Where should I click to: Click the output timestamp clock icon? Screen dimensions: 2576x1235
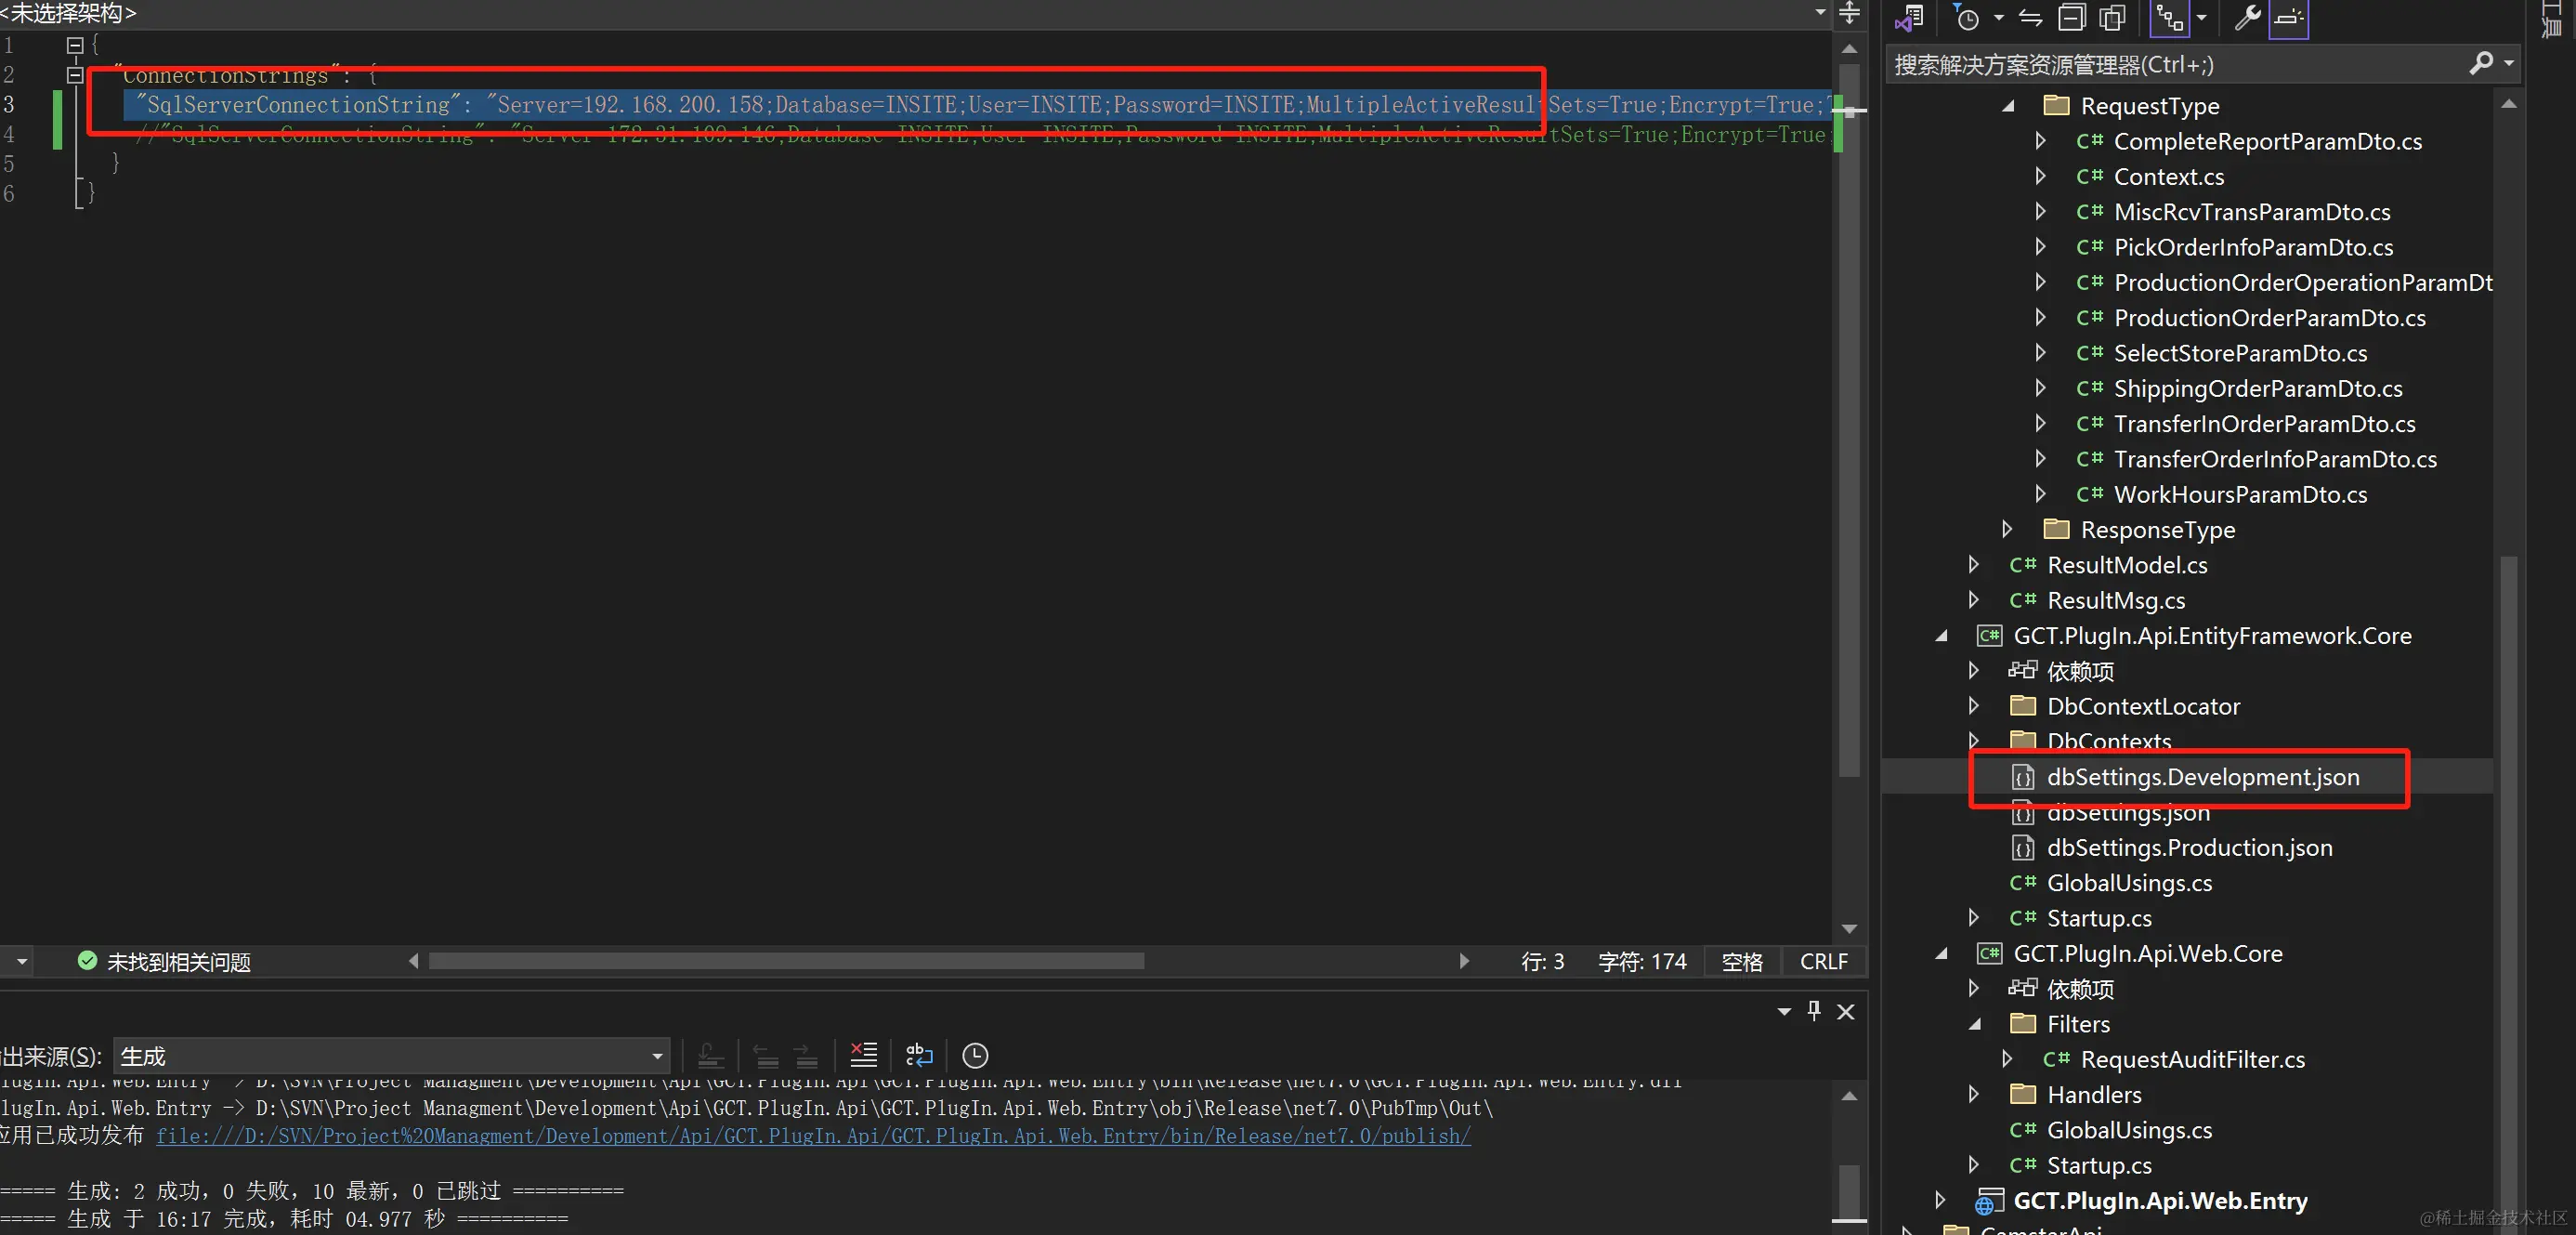975,1055
